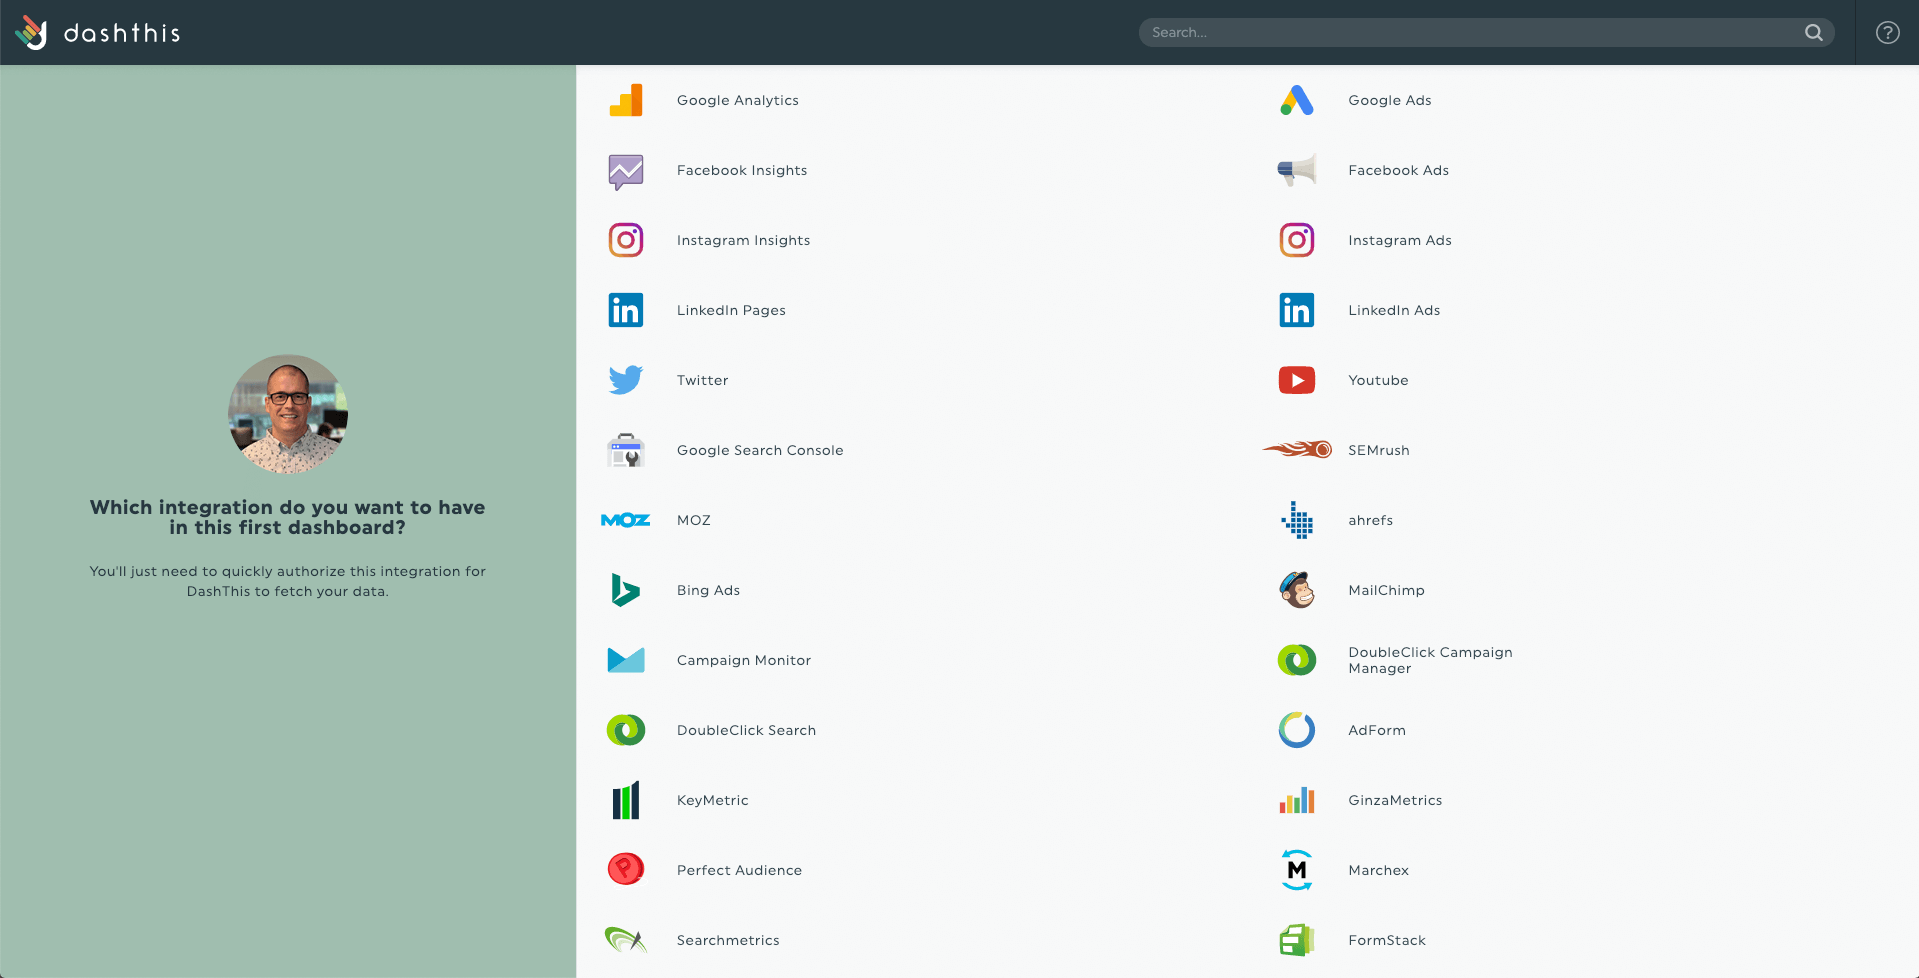
Task: Click the Facebook Insights chart icon
Action: click(626, 171)
